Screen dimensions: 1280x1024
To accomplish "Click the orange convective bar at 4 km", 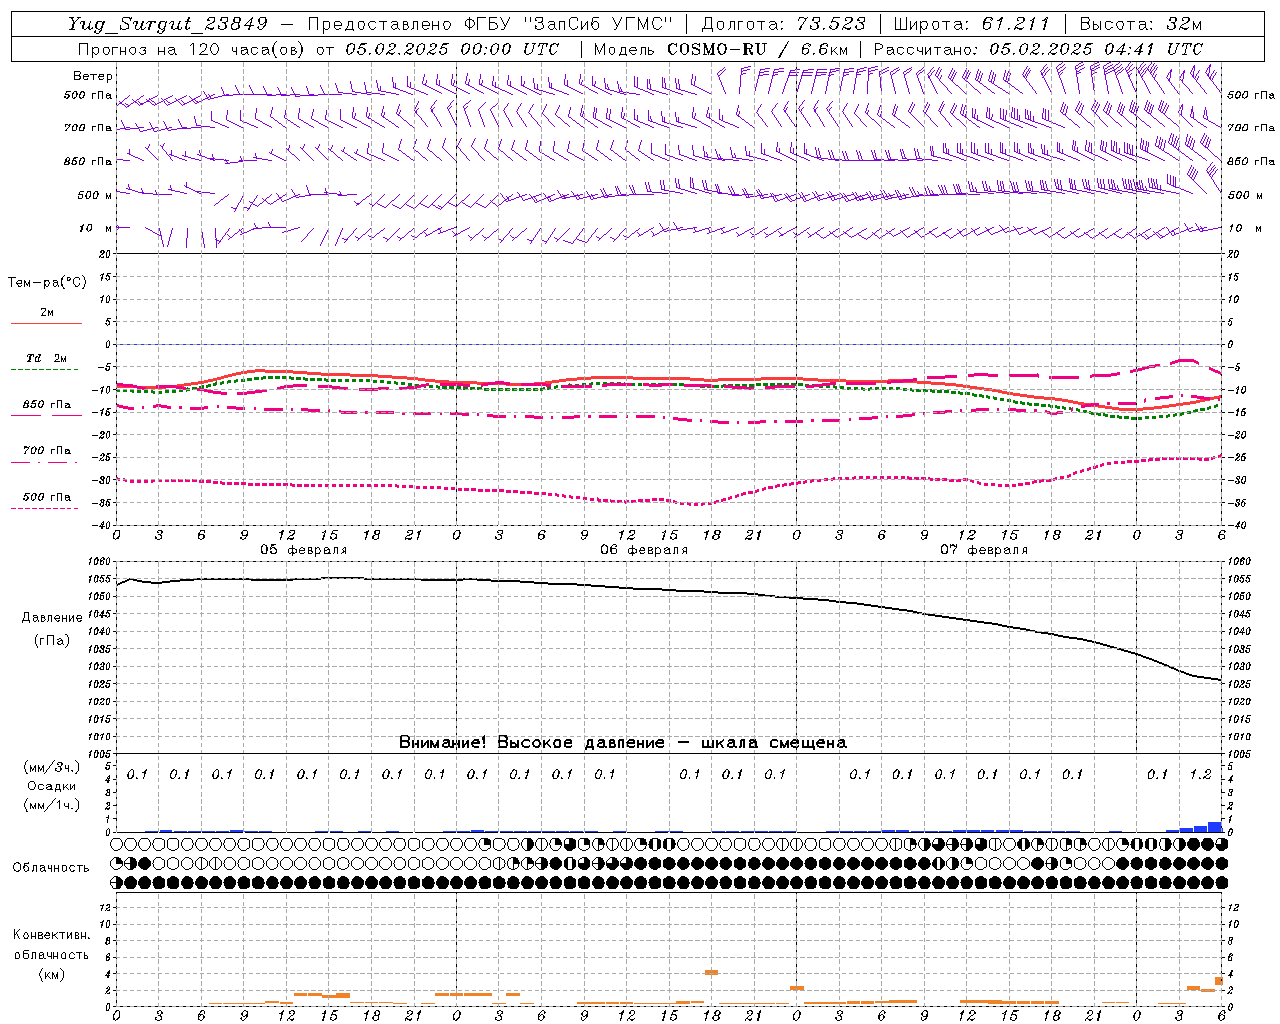I will 711,971.
